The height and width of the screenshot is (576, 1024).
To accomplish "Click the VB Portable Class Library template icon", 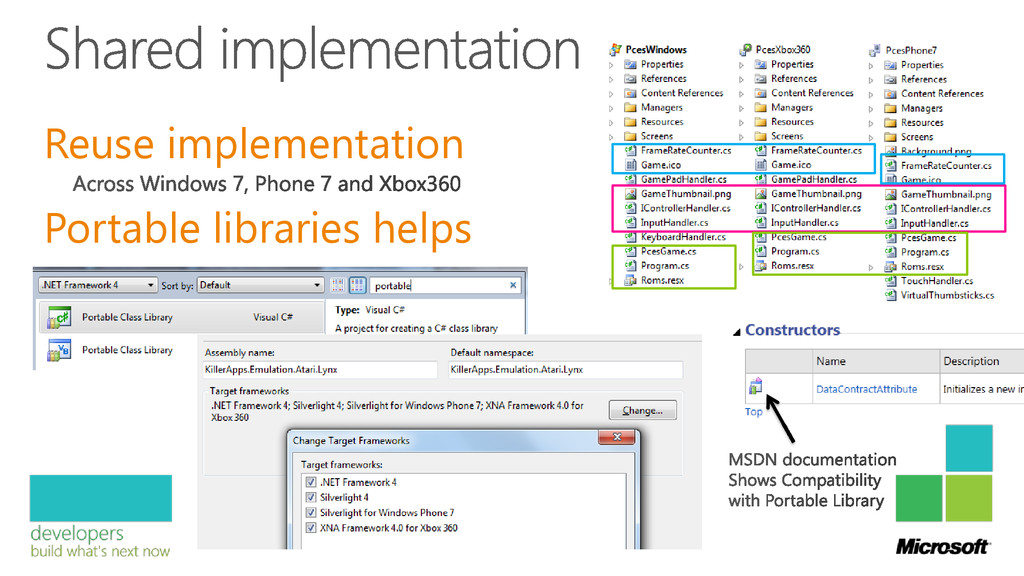I will pos(59,351).
